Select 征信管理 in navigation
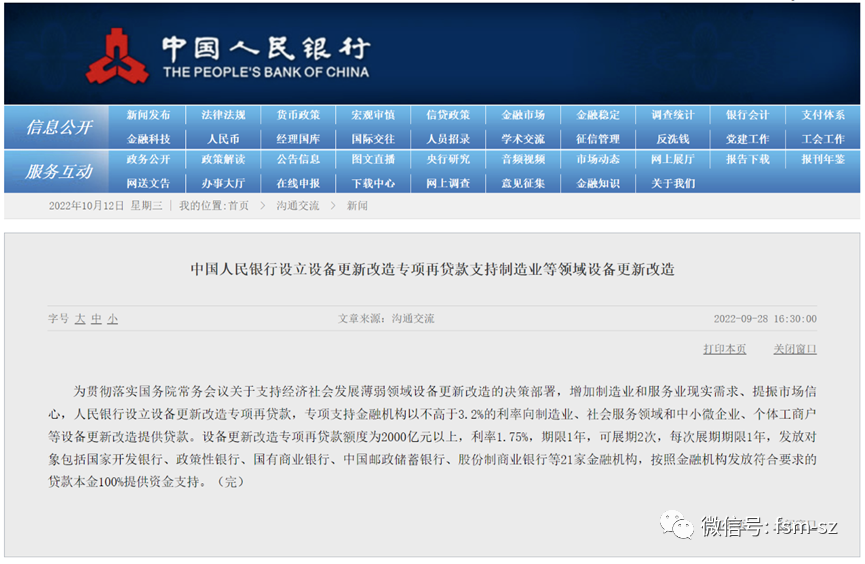The image size is (865, 564). [x=598, y=139]
